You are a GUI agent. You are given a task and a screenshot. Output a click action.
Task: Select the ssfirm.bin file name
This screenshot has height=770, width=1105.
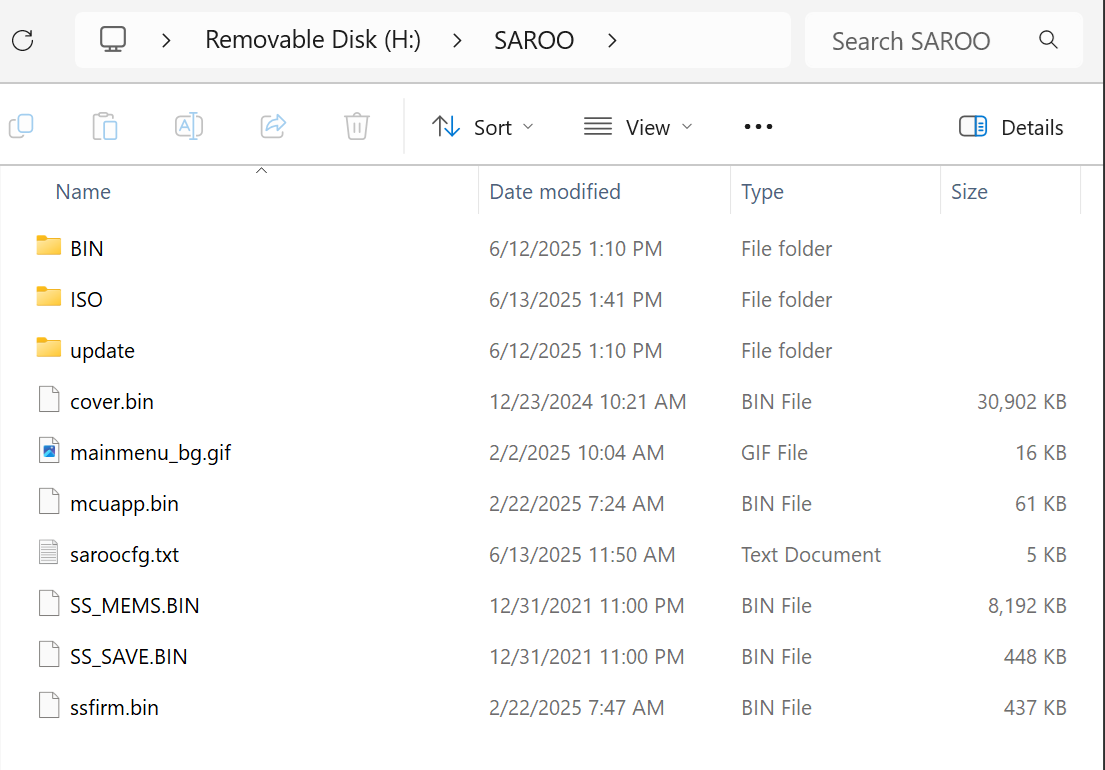[114, 707]
